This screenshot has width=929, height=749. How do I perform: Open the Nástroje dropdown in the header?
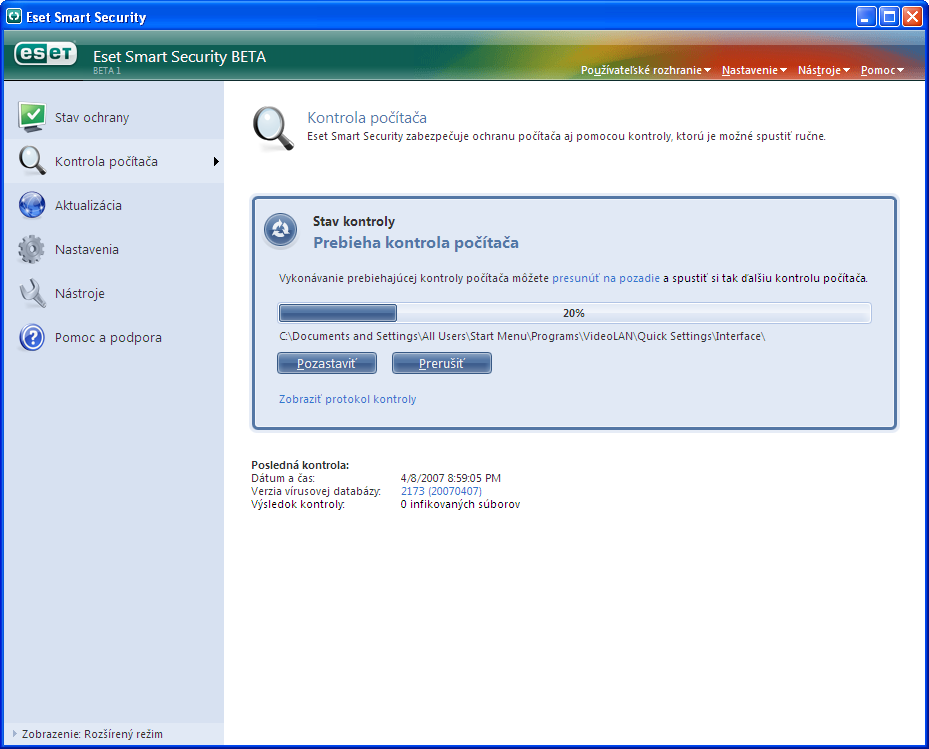pyautogui.click(x=824, y=70)
